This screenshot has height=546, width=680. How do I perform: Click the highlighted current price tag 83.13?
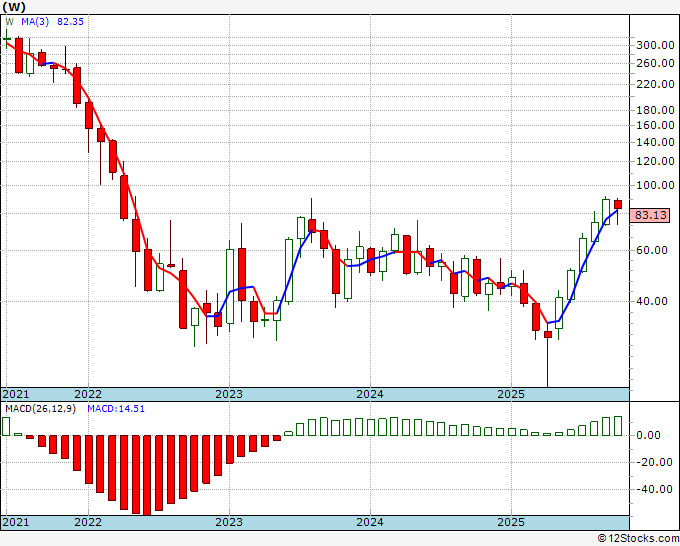(651, 215)
